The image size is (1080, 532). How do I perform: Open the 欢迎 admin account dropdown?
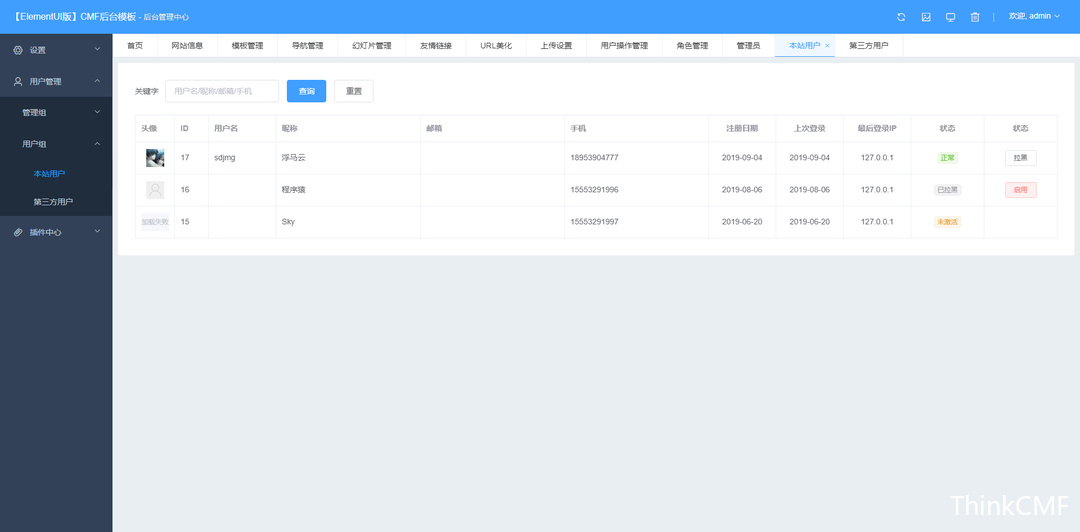[1034, 16]
